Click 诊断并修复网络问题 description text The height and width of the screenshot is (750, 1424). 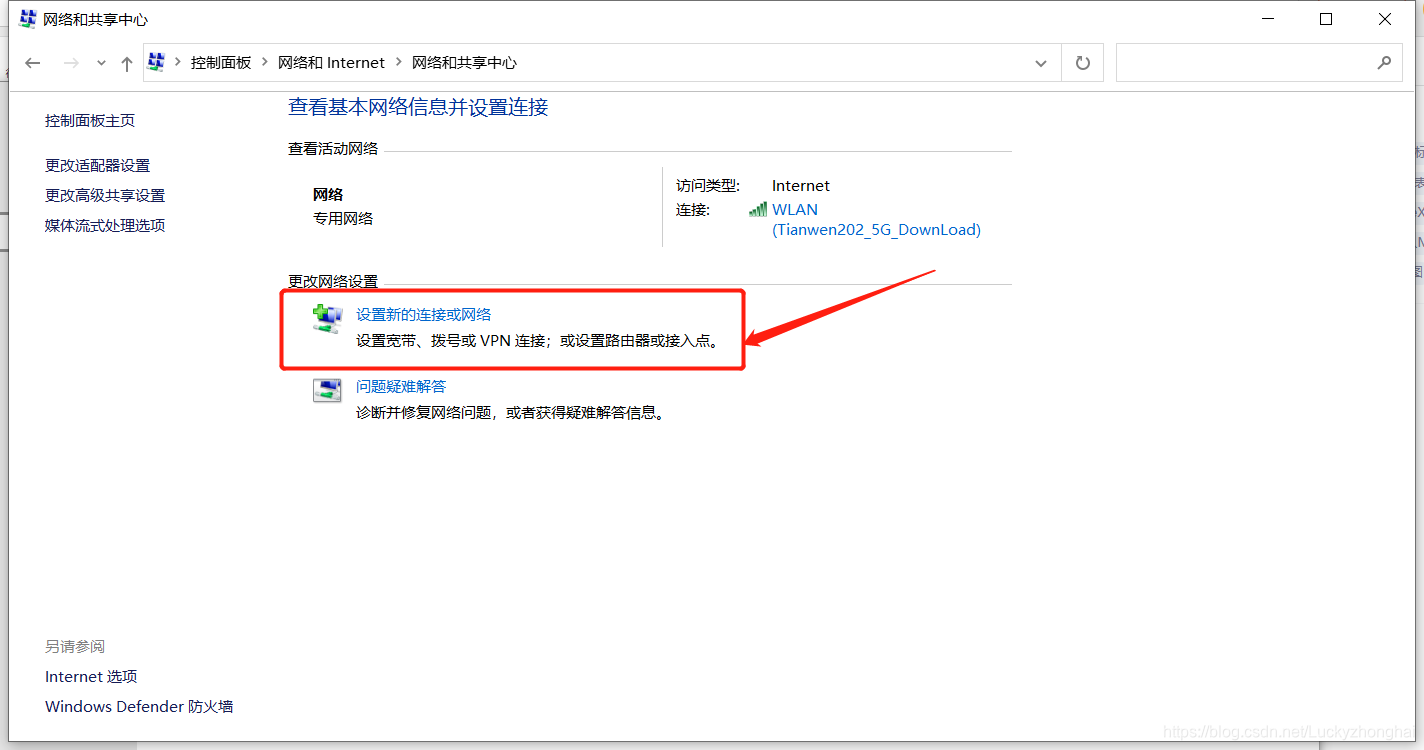tap(511, 413)
